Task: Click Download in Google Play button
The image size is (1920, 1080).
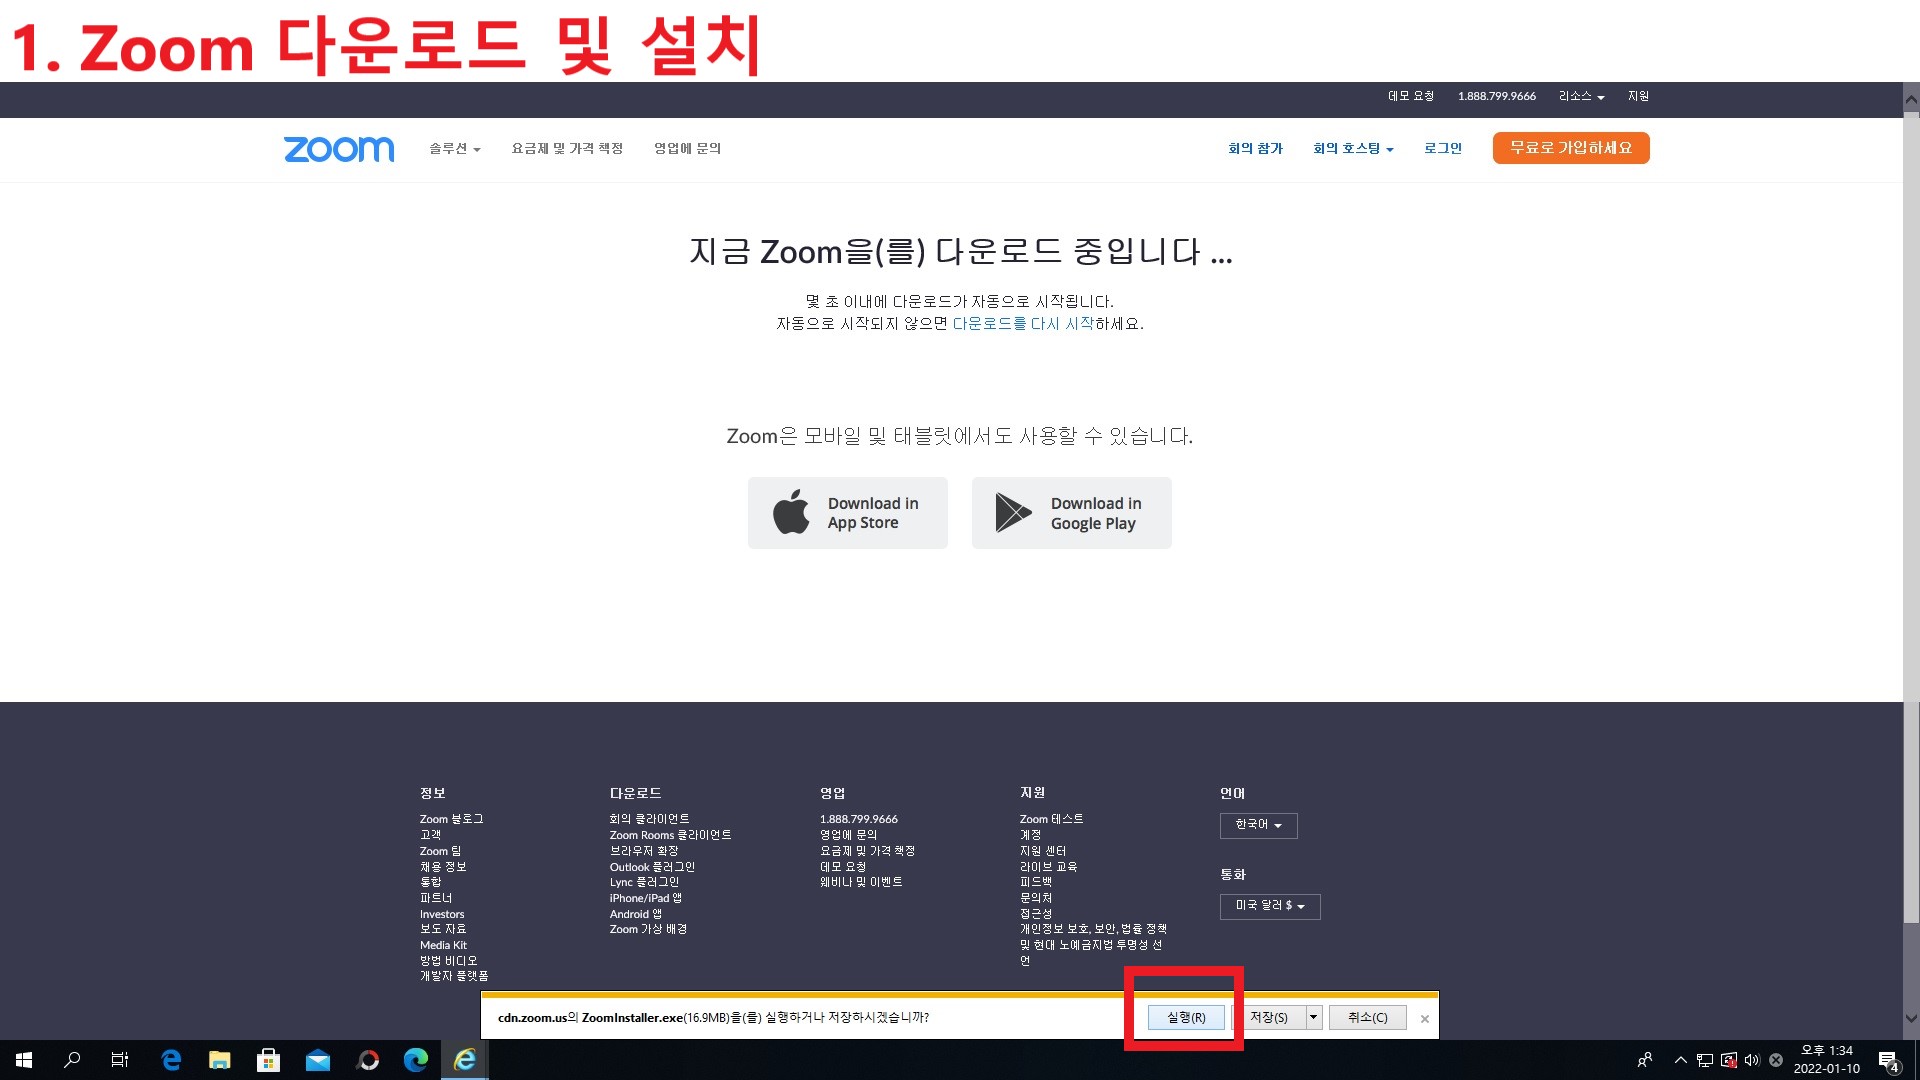Action: 1072,513
